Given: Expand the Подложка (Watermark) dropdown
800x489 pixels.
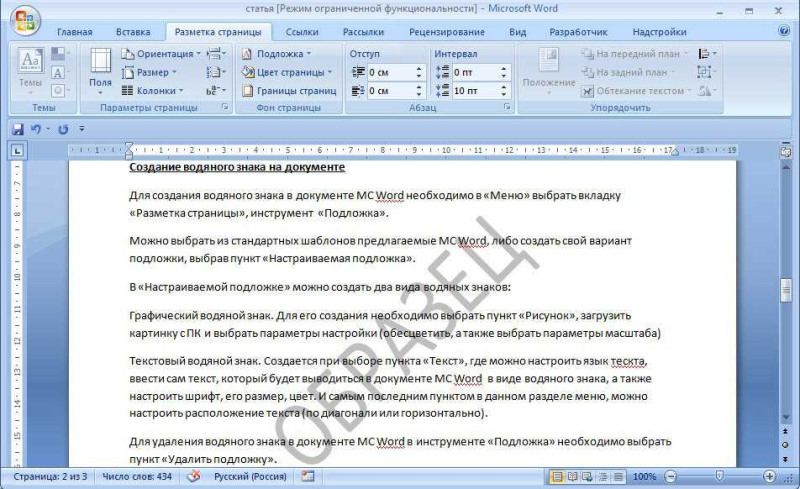Looking at the screenshot, I should (277, 53).
